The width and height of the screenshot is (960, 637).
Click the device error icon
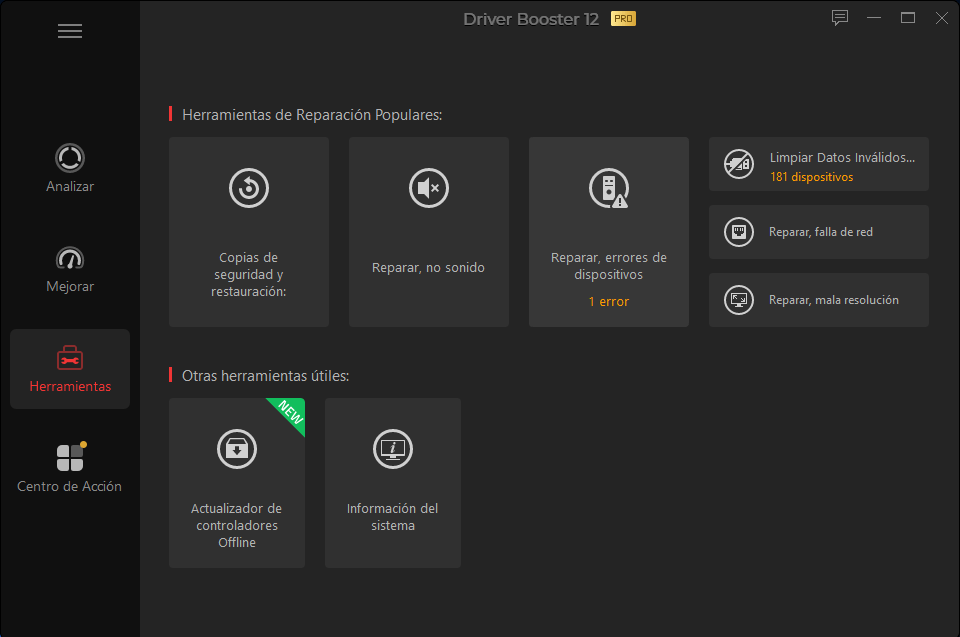(609, 188)
